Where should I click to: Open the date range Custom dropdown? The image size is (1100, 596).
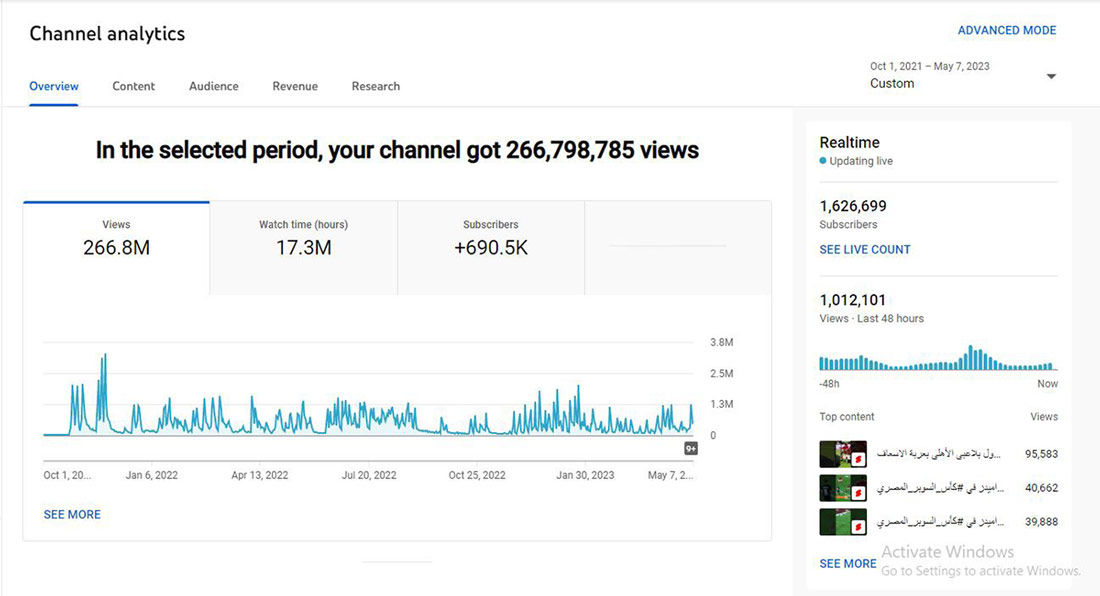pyautogui.click(x=892, y=83)
